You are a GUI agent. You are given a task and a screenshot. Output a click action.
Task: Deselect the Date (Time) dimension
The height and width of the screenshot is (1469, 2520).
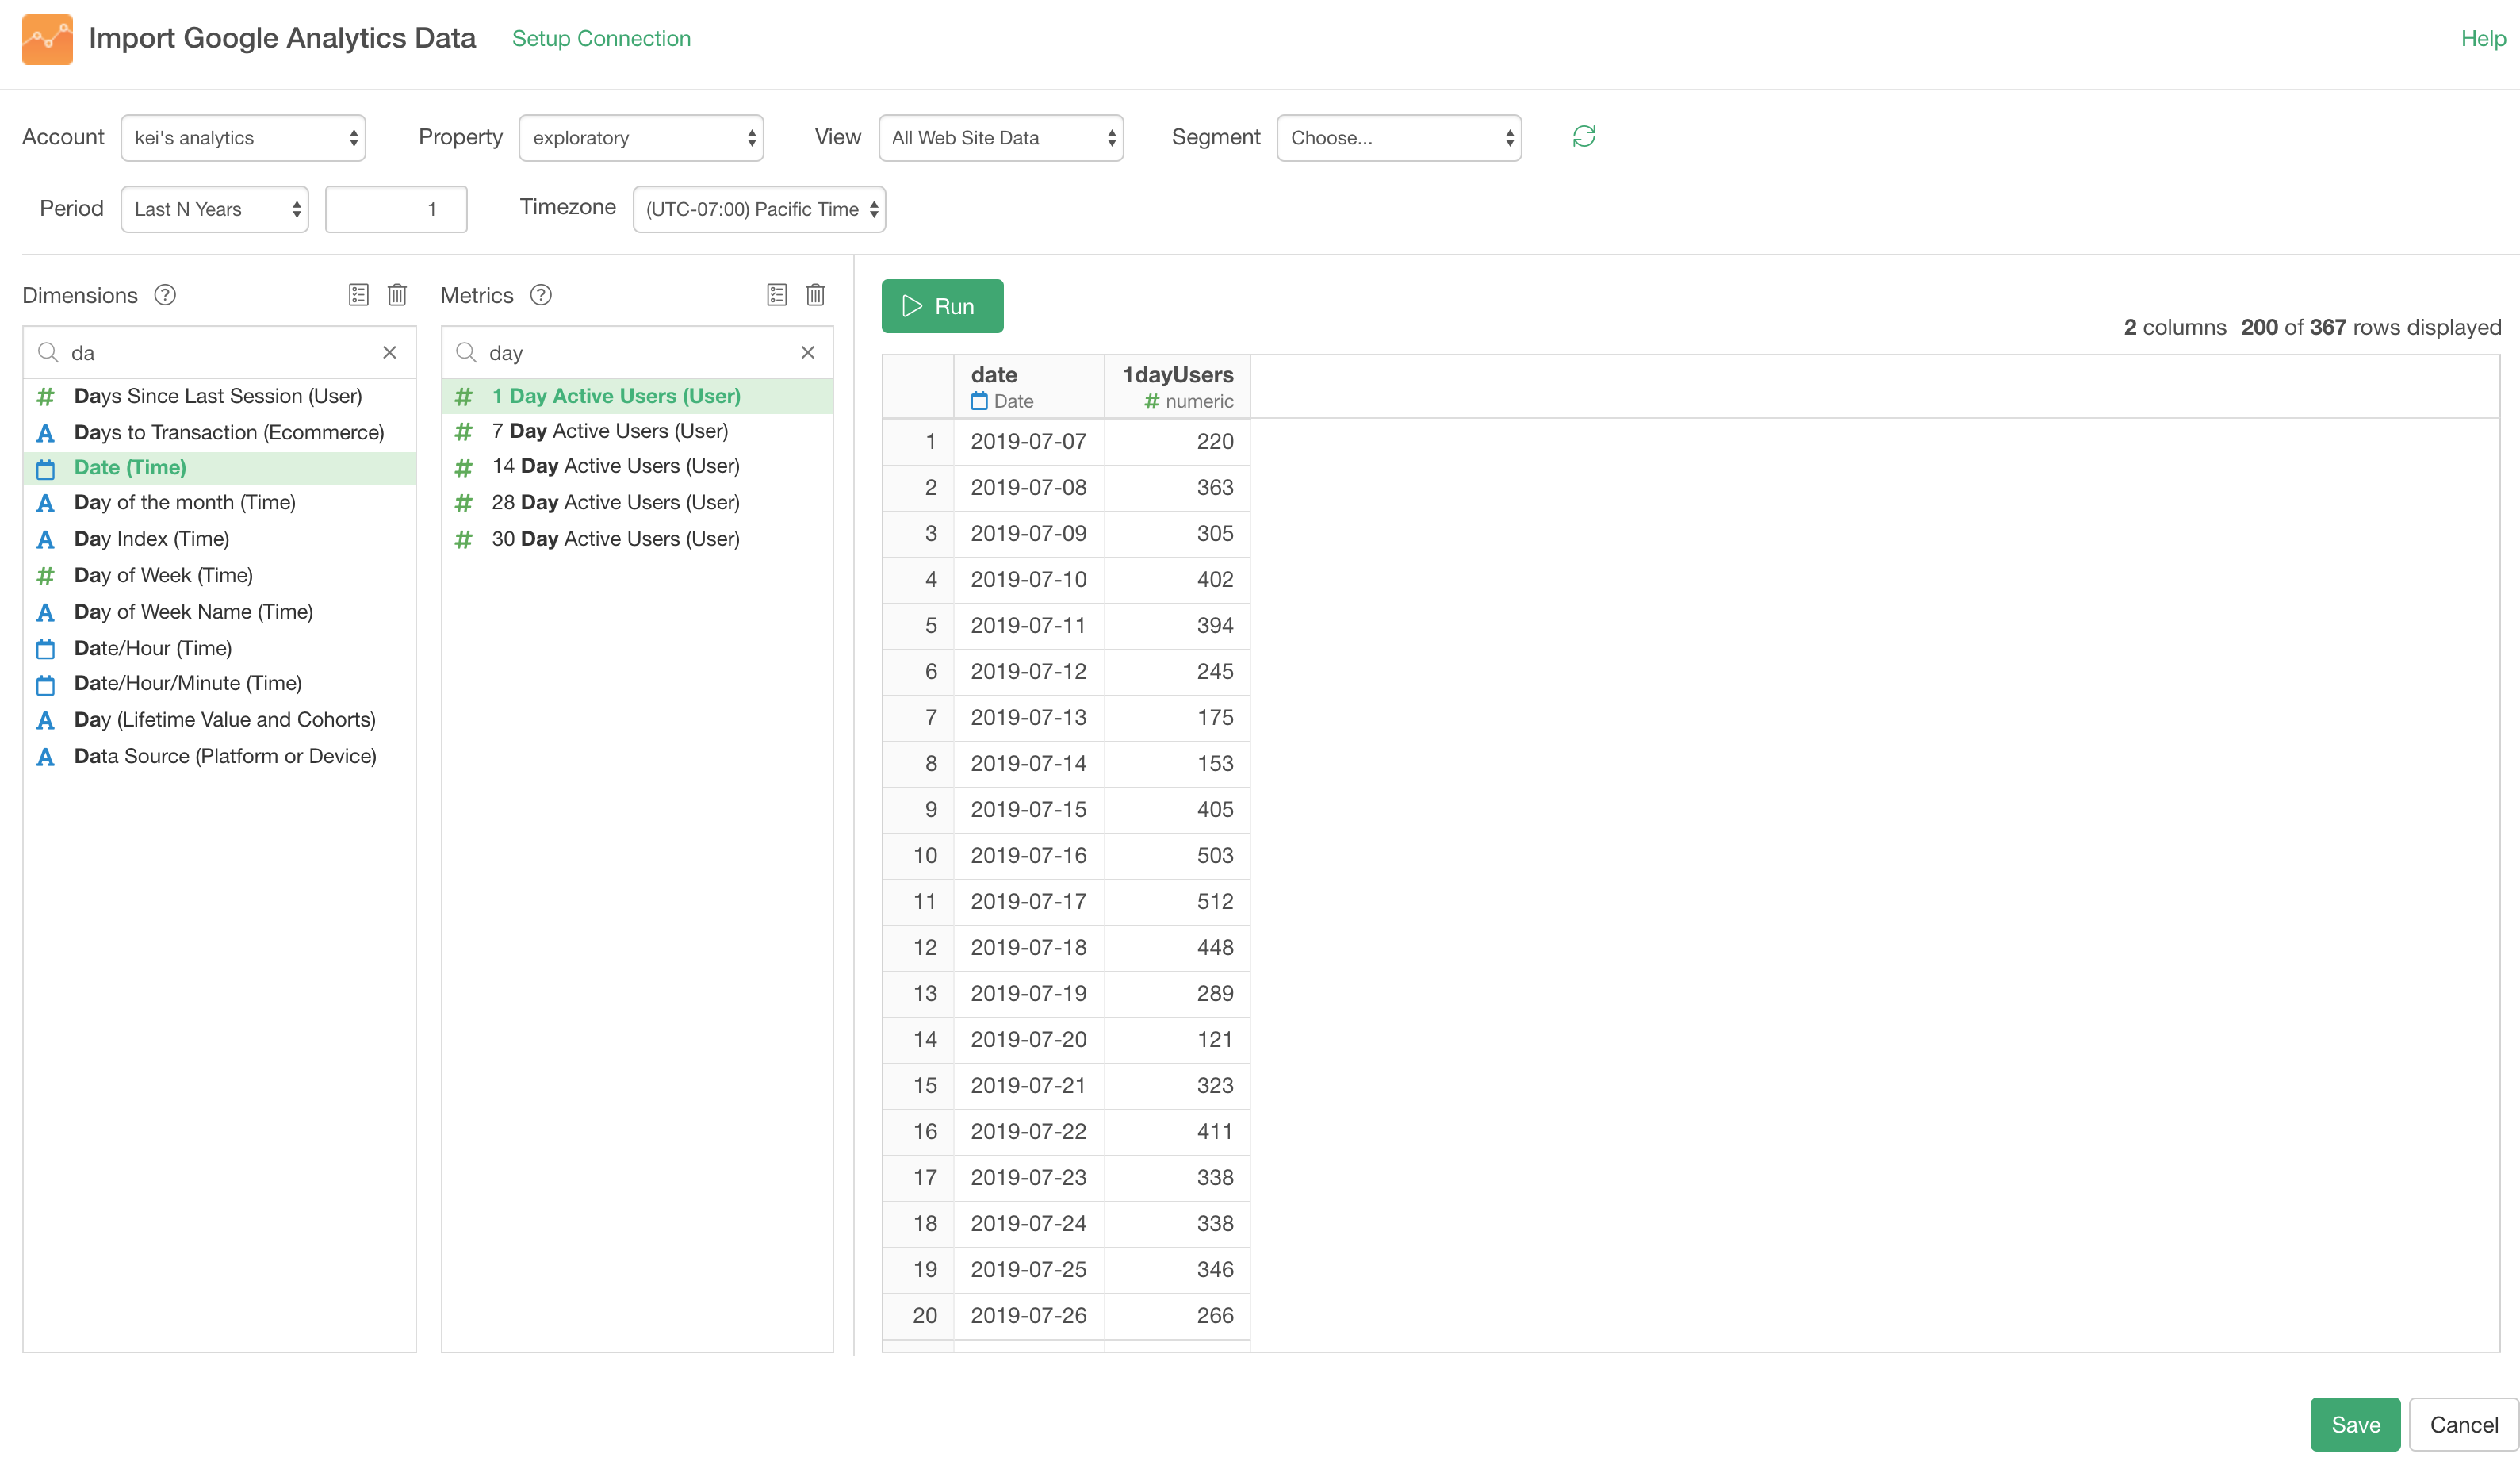pyautogui.click(x=220, y=468)
